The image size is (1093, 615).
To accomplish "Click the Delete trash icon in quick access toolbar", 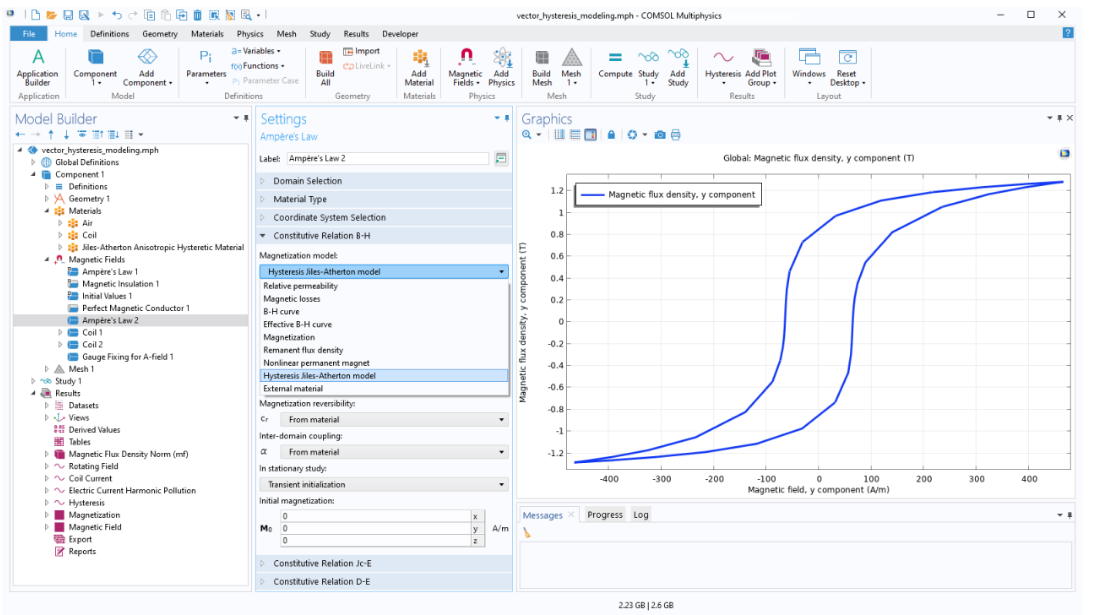I will (x=198, y=15).
